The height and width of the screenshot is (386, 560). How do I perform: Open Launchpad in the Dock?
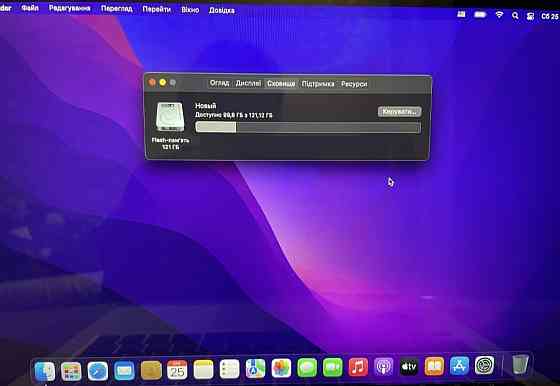click(x=71, y=371)
